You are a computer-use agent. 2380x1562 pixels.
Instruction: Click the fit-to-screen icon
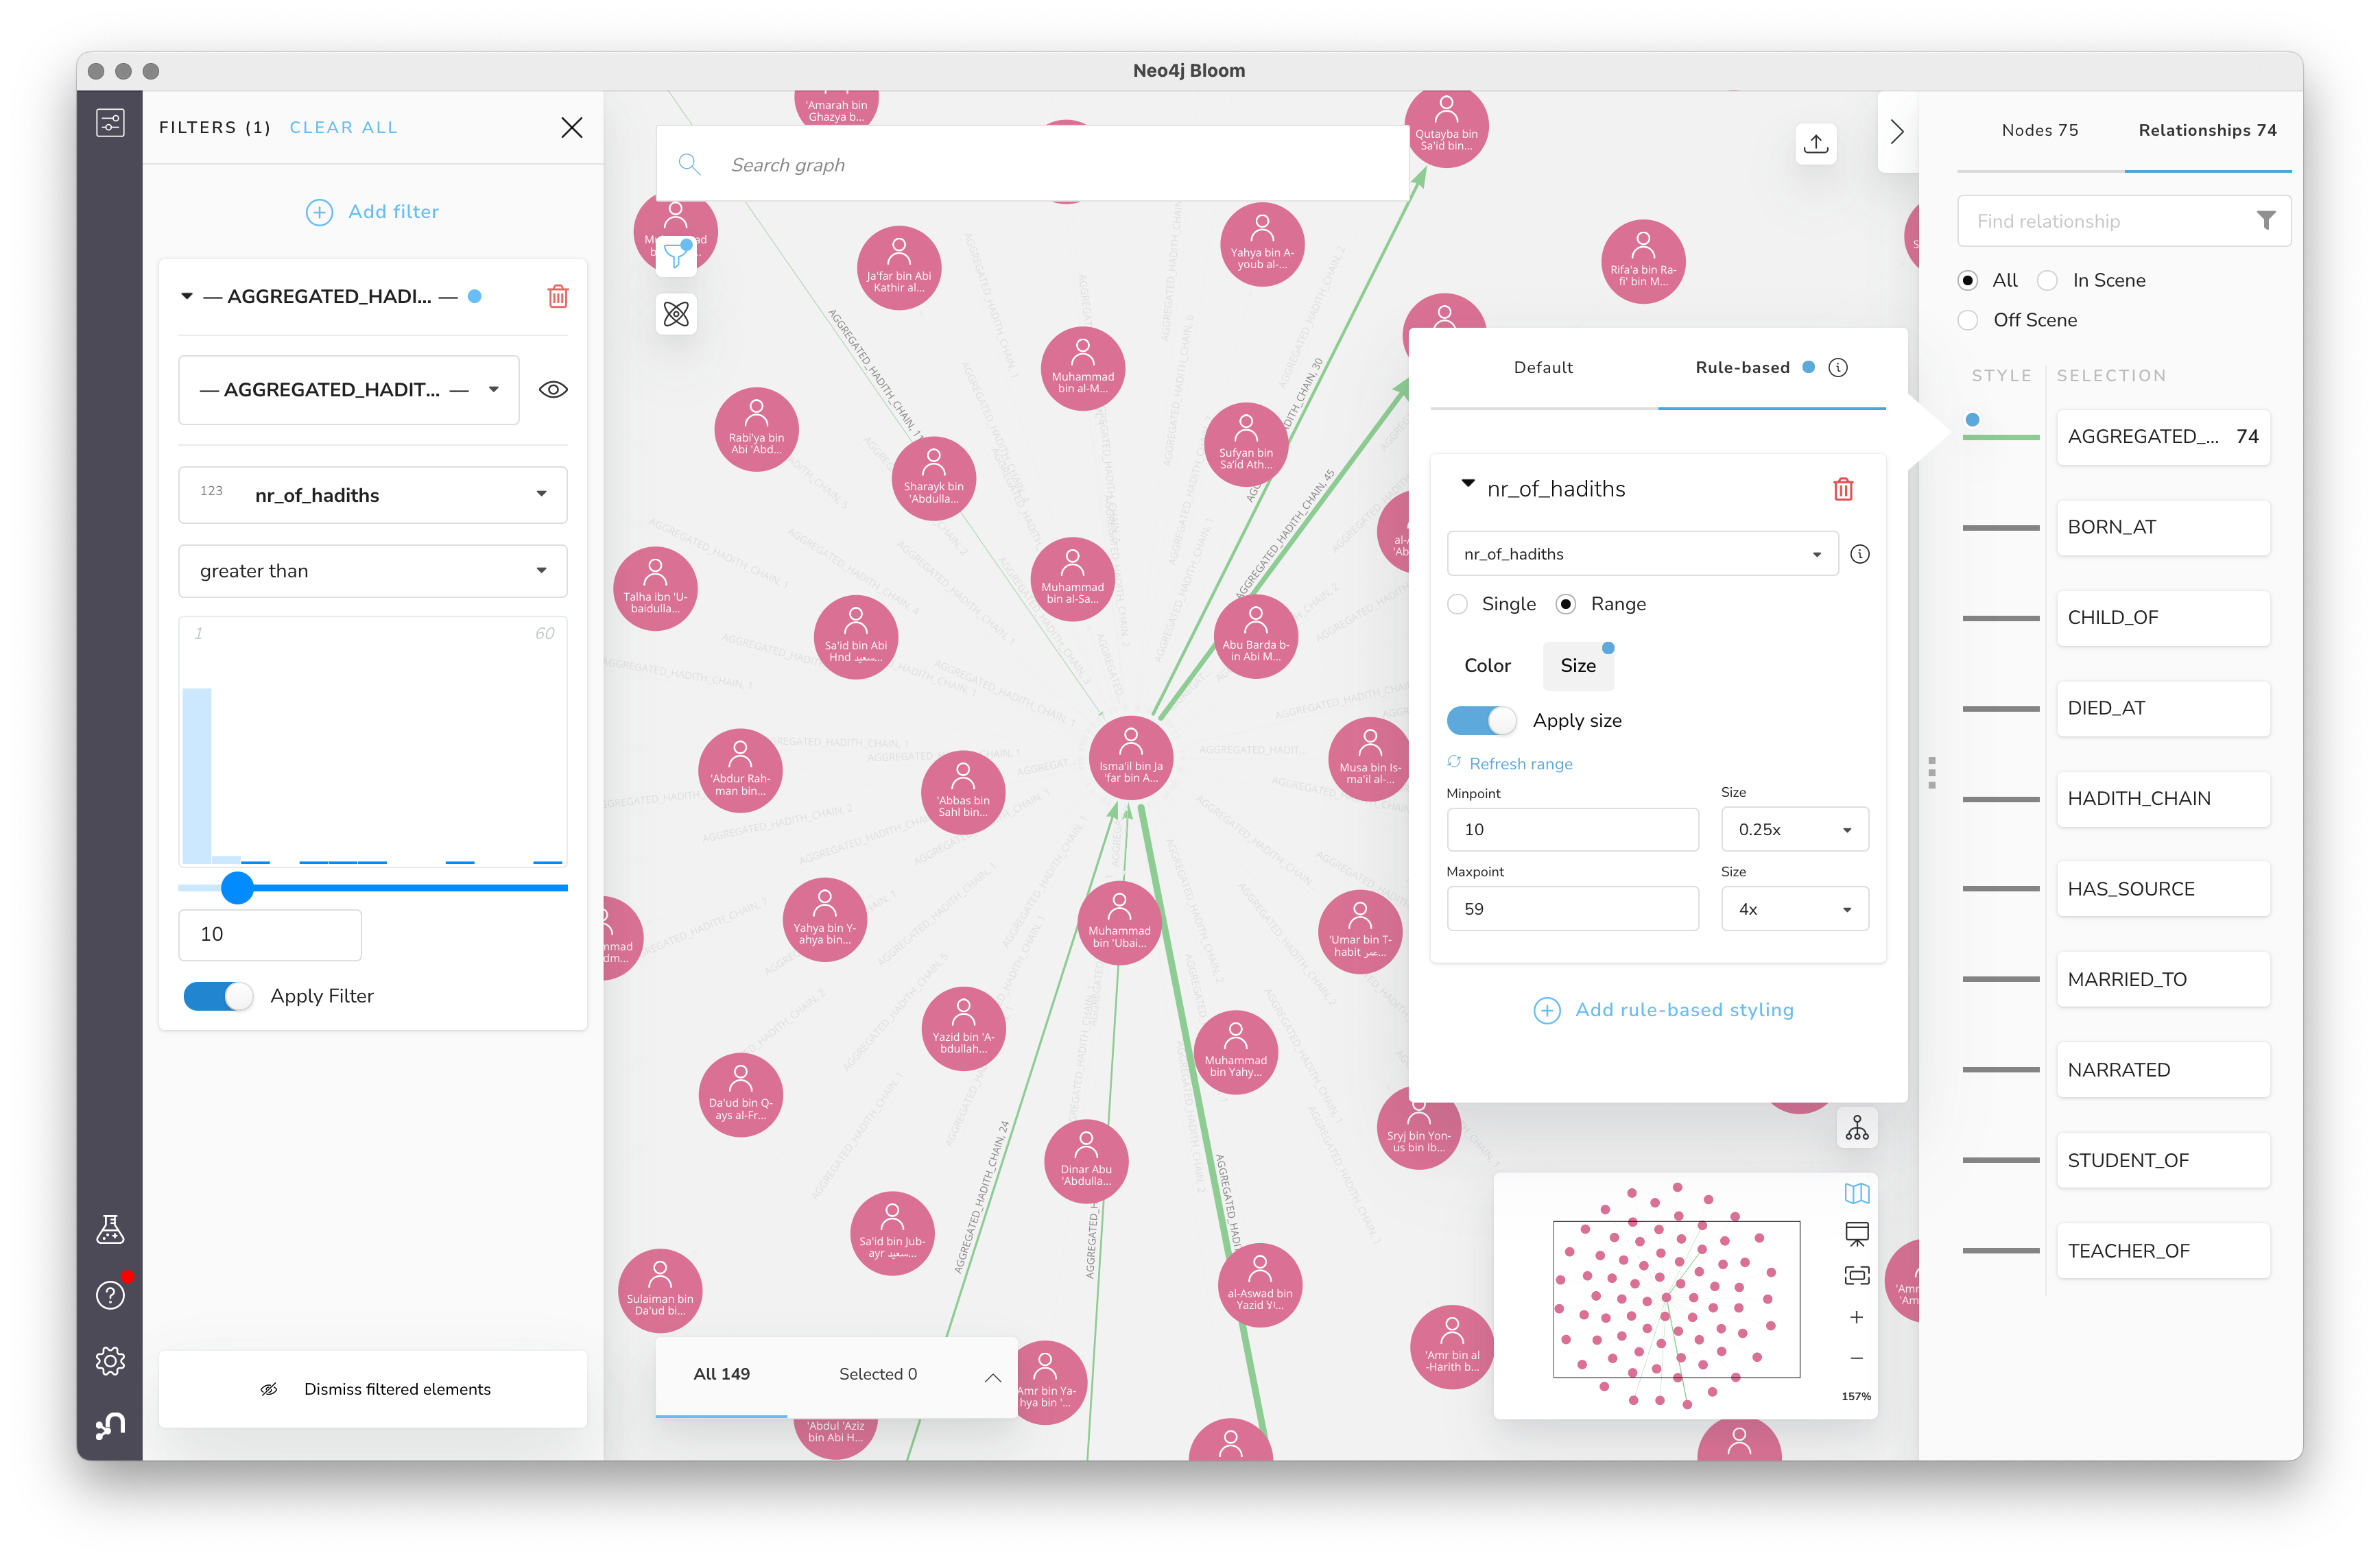coord(1856,1275)
